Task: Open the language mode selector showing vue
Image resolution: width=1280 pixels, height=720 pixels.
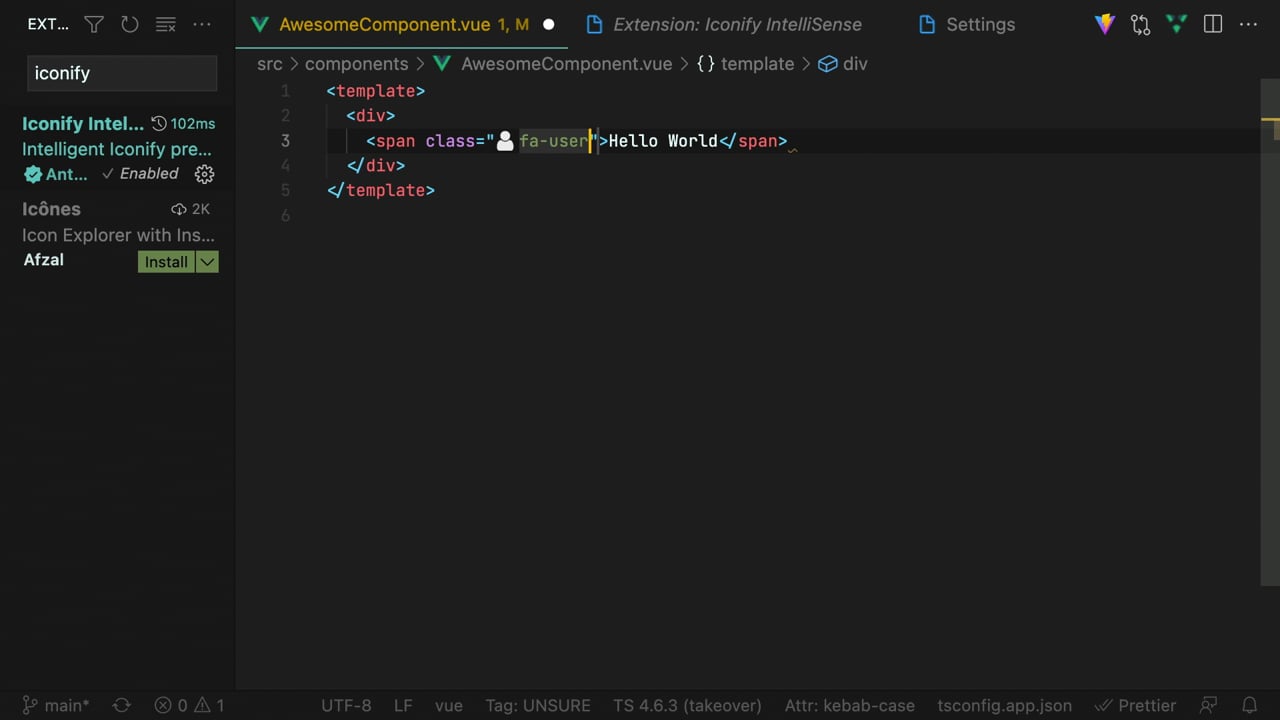Action: coord(448,705)
